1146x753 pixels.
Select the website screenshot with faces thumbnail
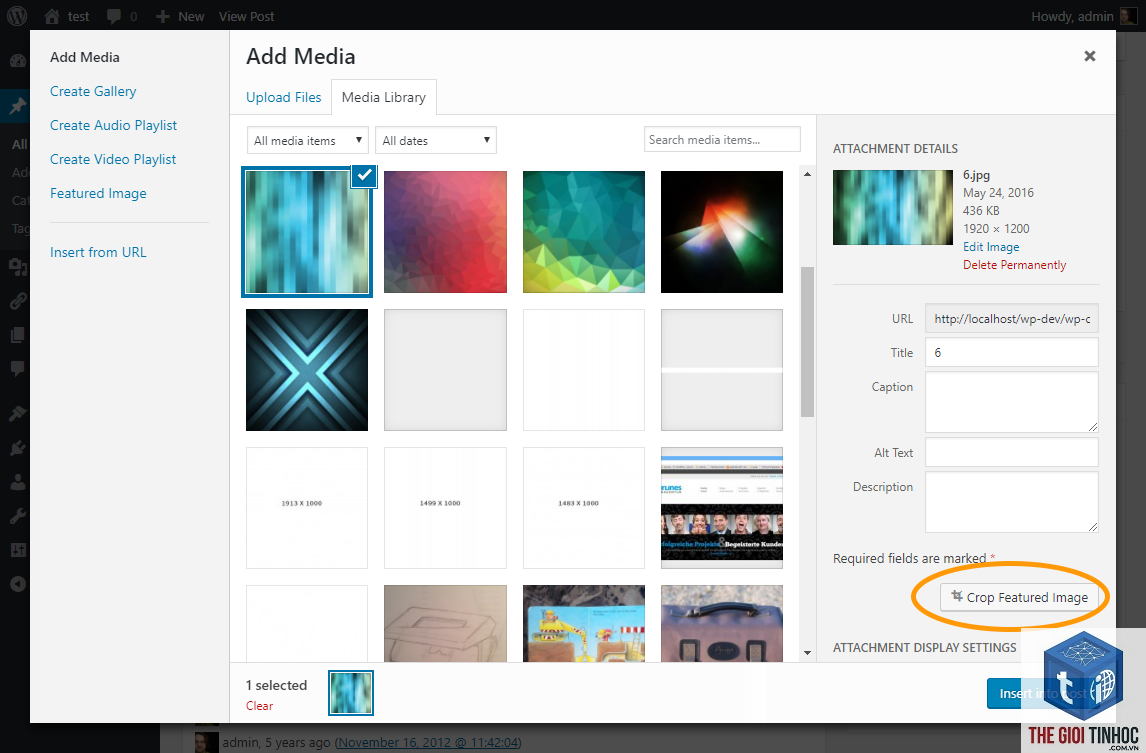tap(721, 508)
